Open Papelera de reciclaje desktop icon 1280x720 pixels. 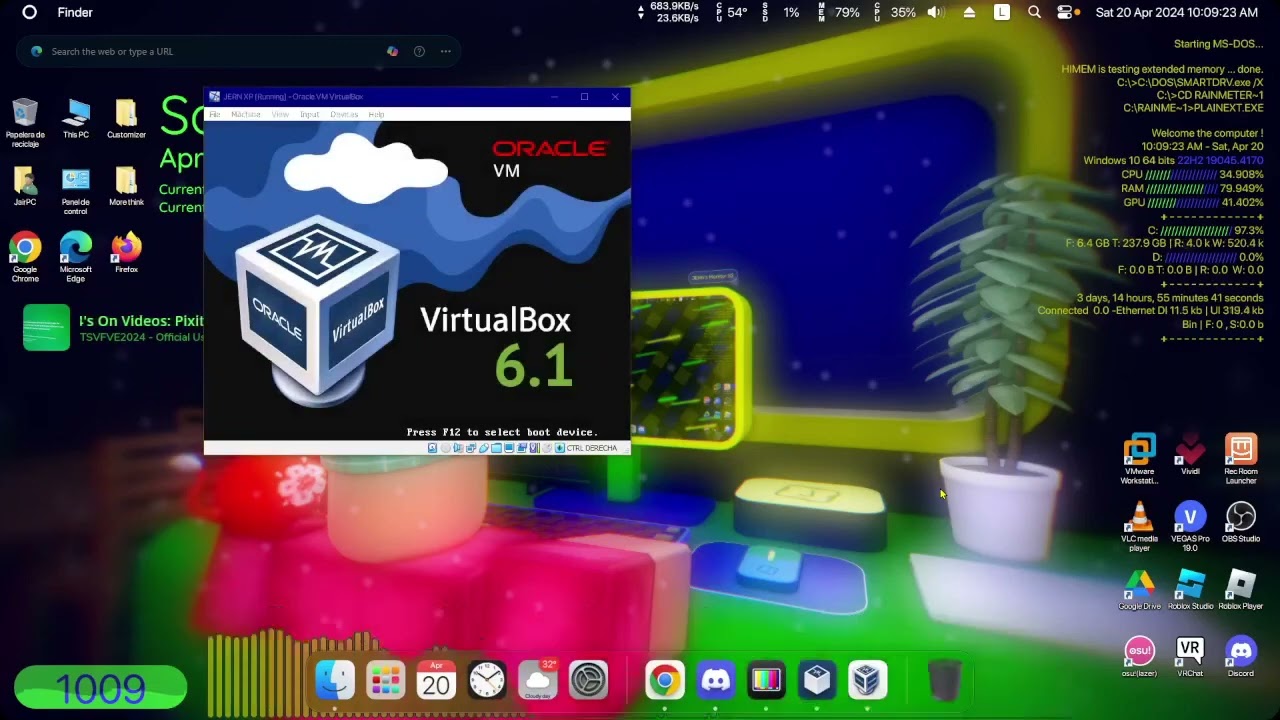(x=25, y=123)
